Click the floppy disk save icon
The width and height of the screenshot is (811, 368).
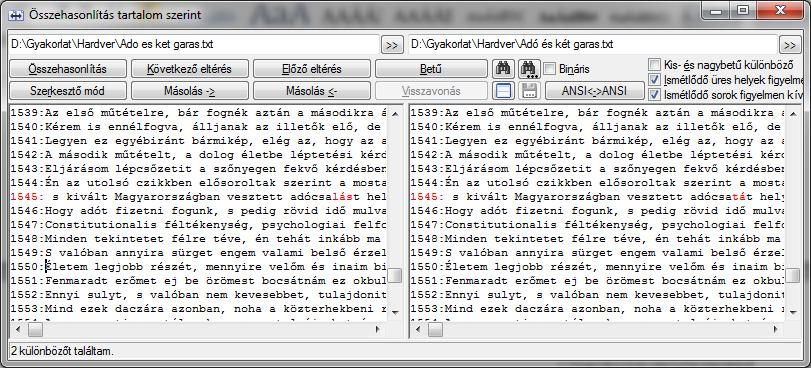pyautogui.click(x=529, y=91)
